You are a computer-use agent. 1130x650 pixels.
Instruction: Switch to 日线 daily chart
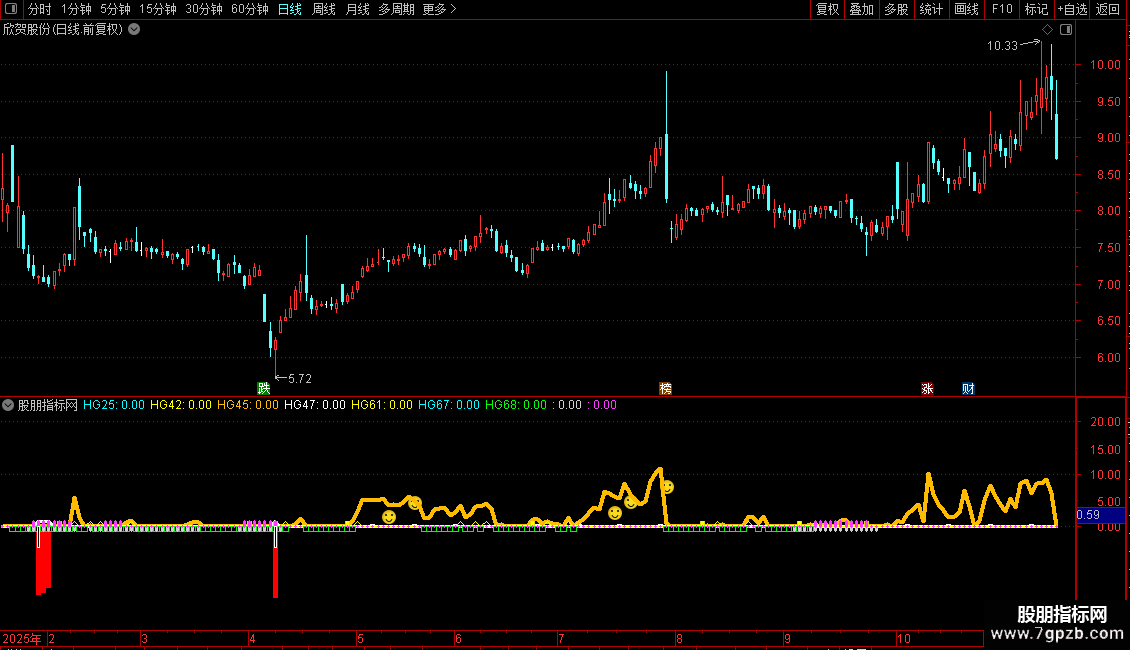pyautogui.click(x=290, y=9)
